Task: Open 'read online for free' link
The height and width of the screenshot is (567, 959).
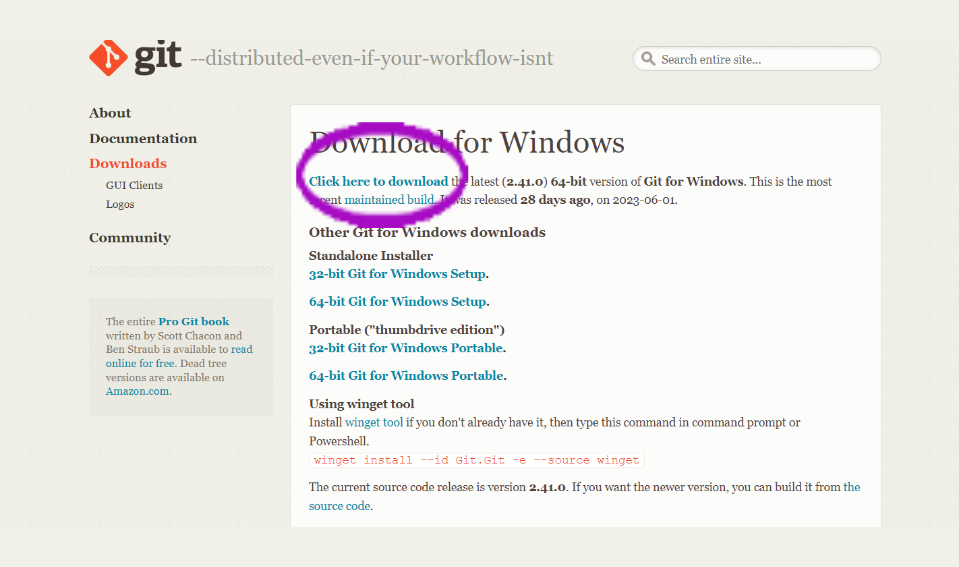Action: pos(179,356)
